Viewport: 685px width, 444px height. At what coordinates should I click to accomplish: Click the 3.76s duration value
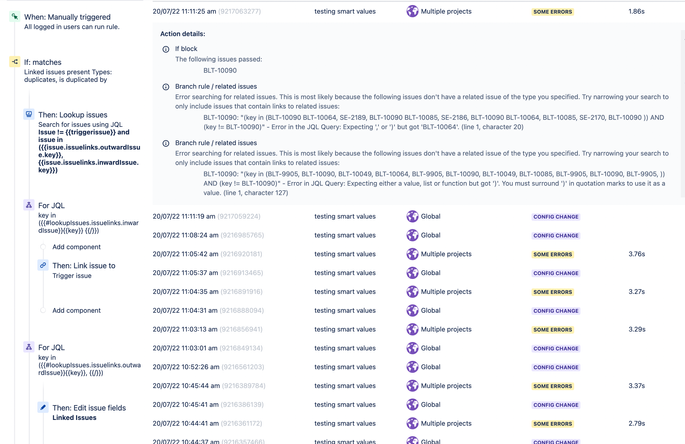click(637, 254)
